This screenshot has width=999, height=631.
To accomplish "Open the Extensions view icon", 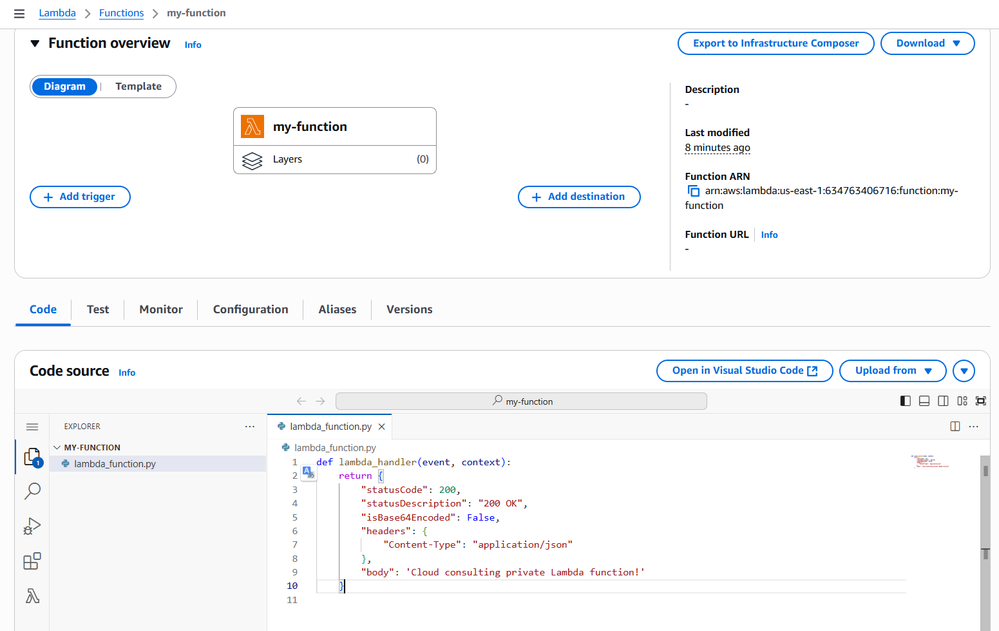I will [32, 561].
